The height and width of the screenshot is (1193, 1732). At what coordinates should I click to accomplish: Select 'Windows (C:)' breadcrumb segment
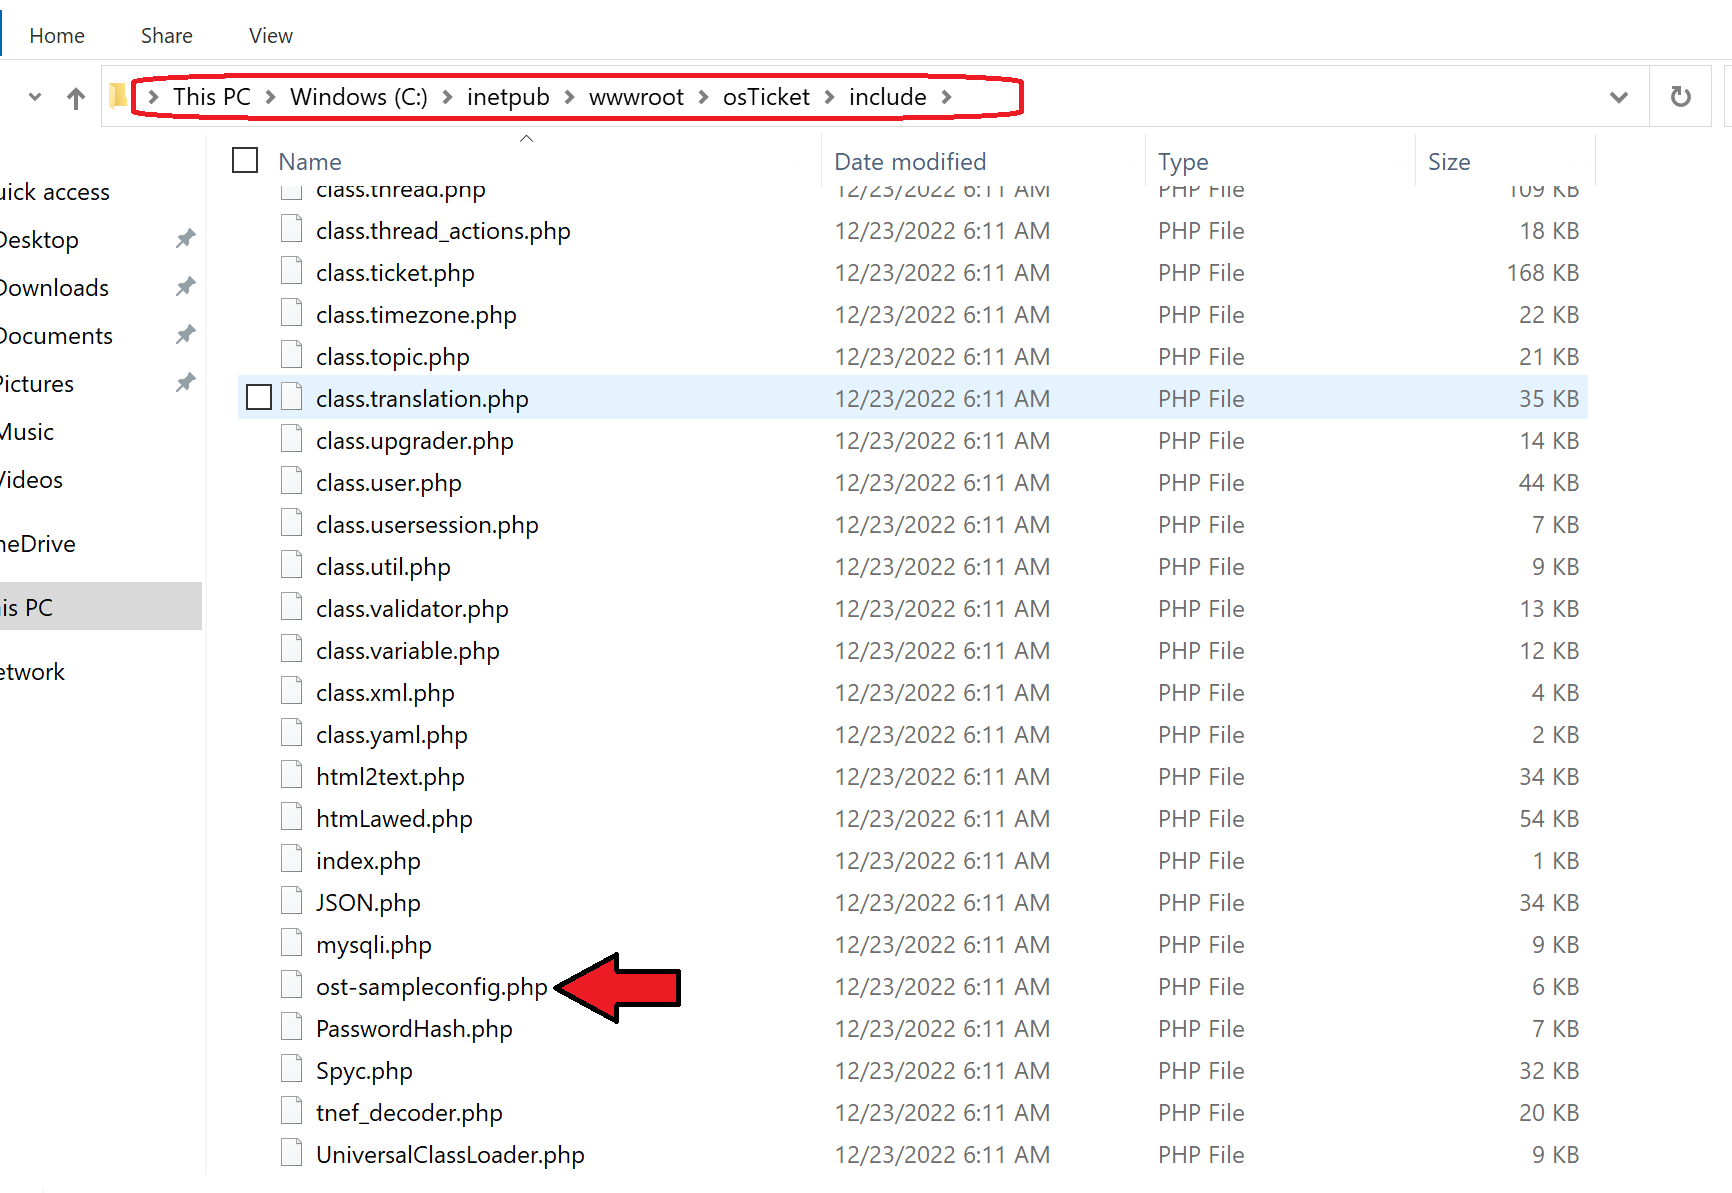[358, 97]
